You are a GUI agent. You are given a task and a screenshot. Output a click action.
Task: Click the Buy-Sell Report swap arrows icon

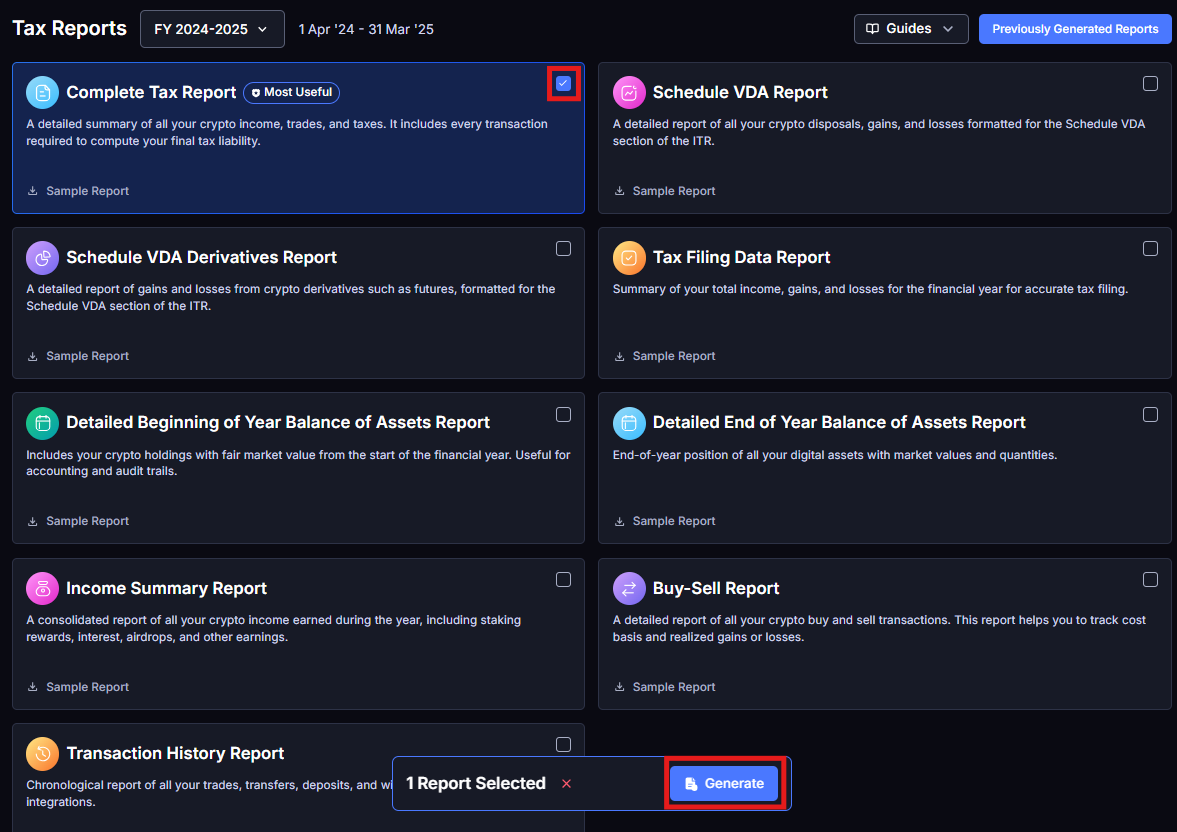629,589
